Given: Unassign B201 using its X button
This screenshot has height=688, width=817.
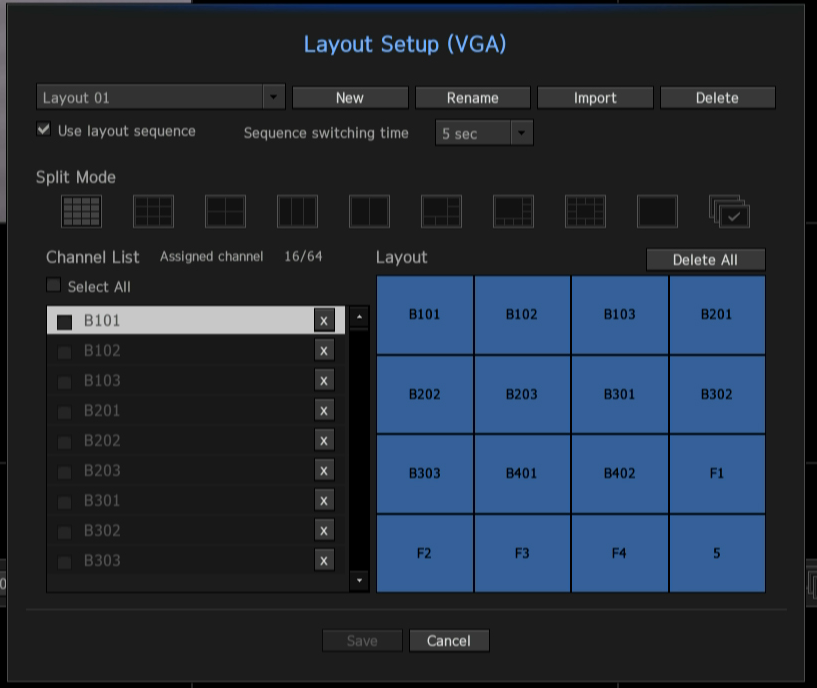Looking at the screenshot, I should (324, 411).
